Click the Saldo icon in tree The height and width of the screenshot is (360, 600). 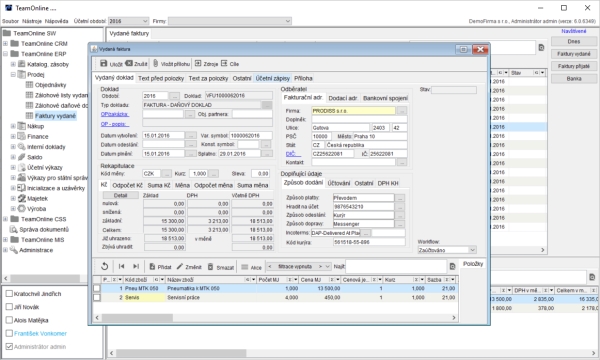(x=21, y=157)
